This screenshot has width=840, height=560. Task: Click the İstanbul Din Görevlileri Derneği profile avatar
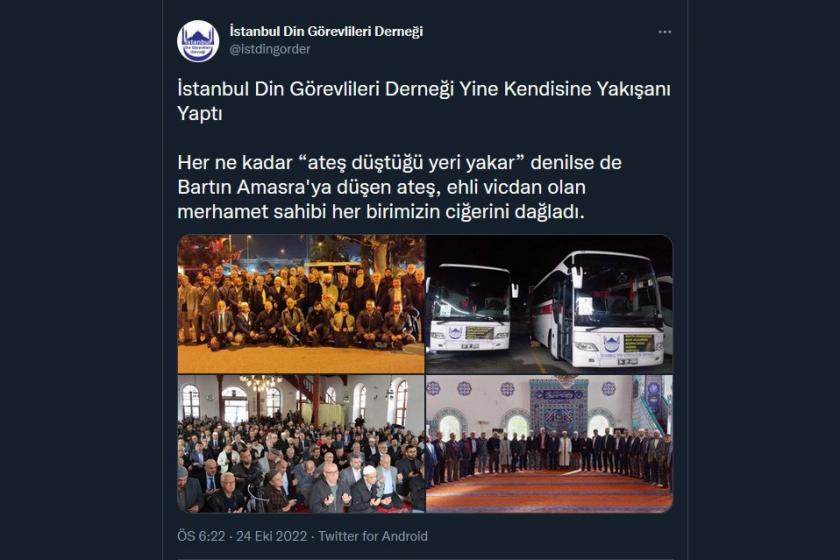198,41
